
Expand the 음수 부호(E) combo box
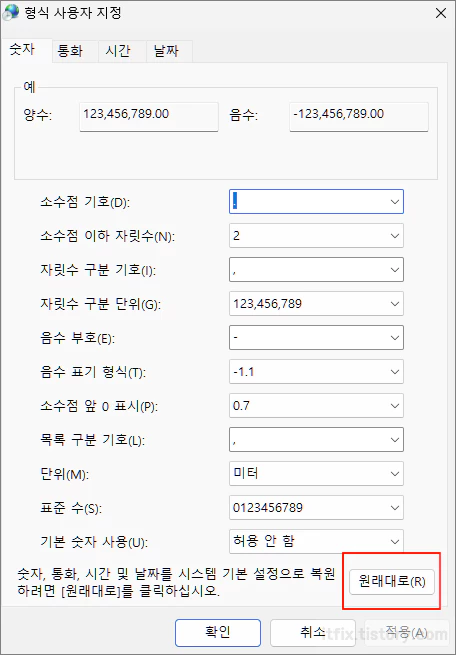coord(316,338)
